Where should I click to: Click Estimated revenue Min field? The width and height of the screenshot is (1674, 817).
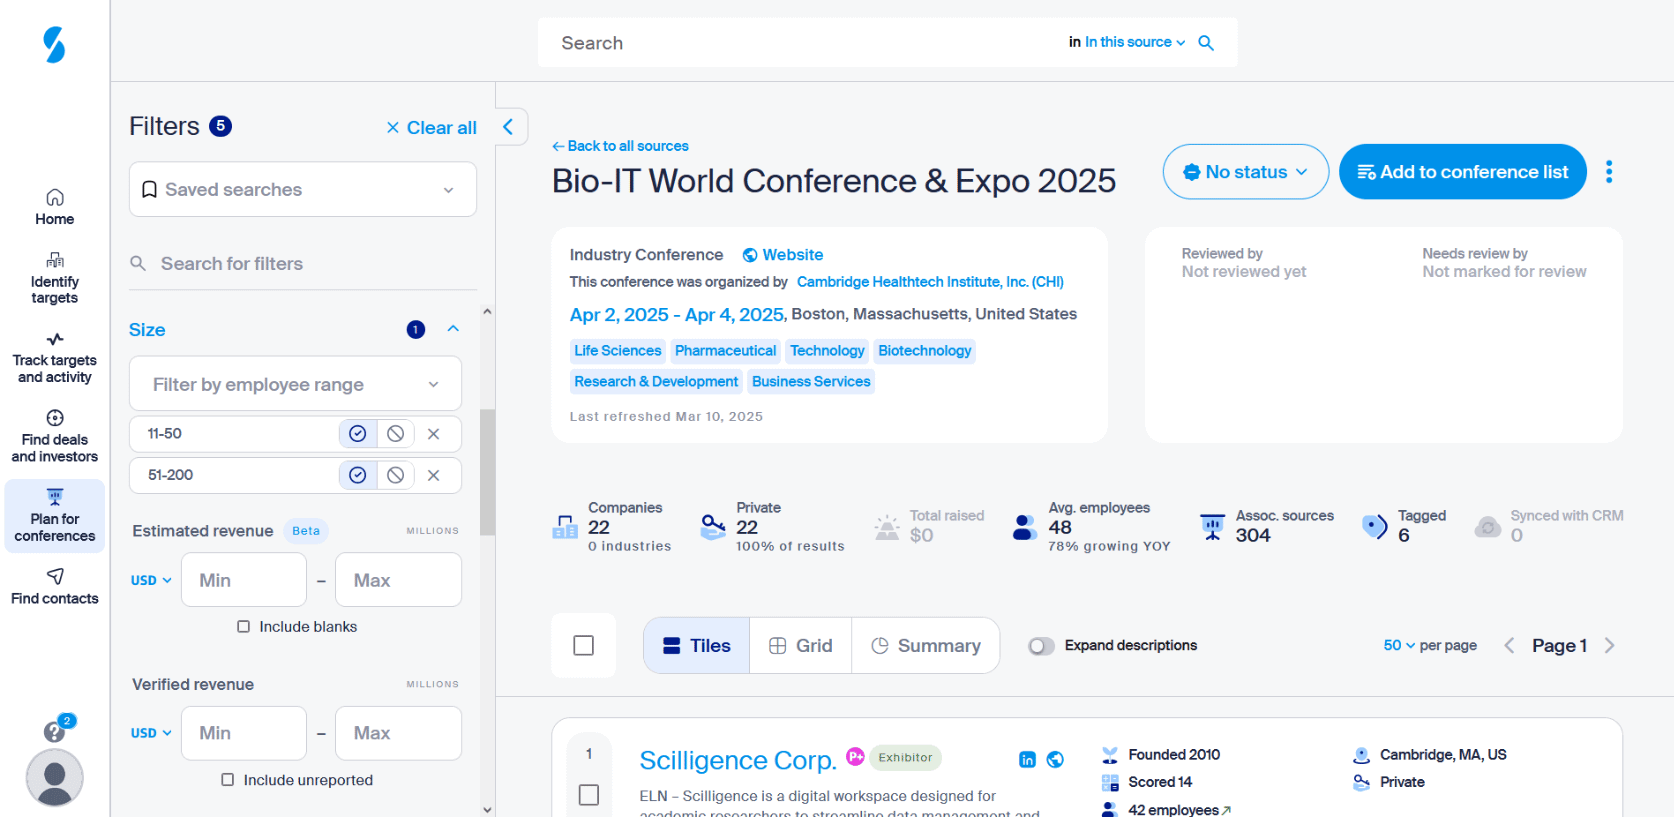244,580
